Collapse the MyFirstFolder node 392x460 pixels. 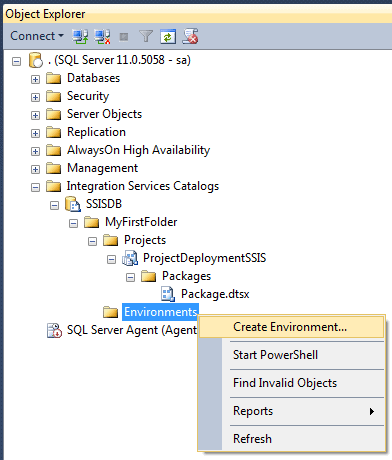point(73,223)
